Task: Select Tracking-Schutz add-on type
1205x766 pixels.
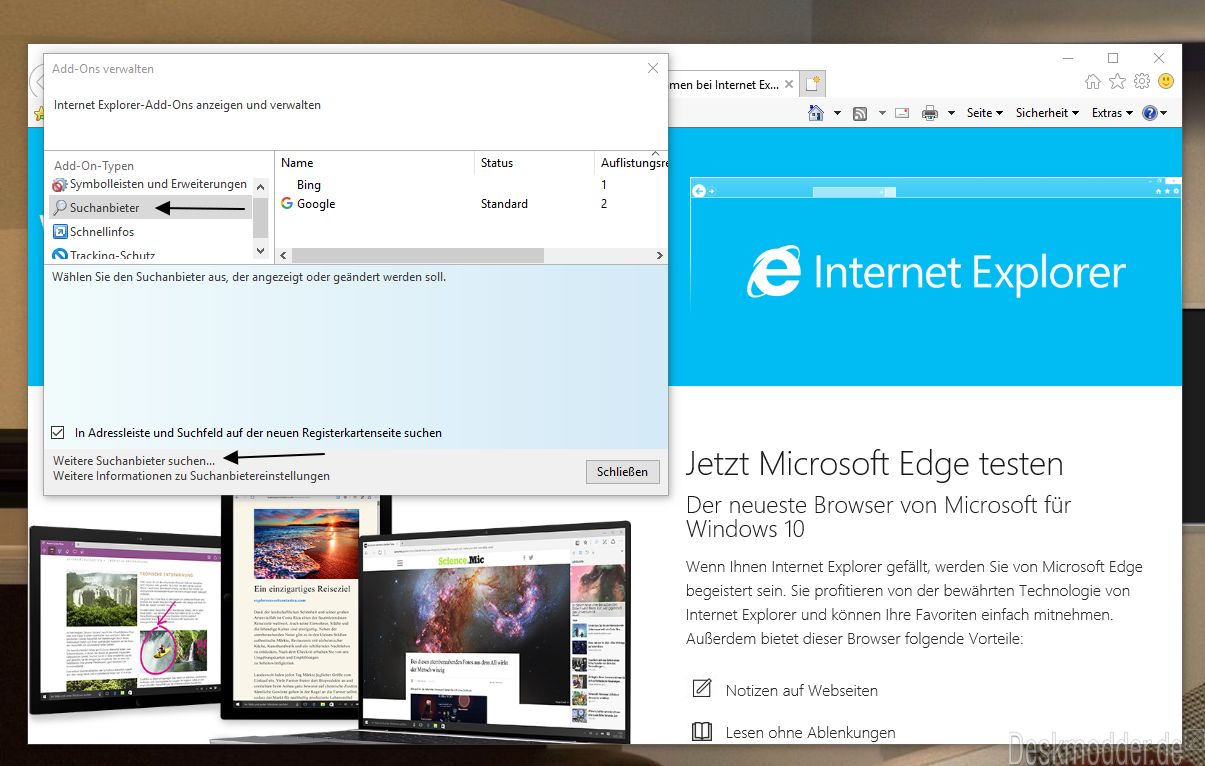Action: [x=150, y=256]
